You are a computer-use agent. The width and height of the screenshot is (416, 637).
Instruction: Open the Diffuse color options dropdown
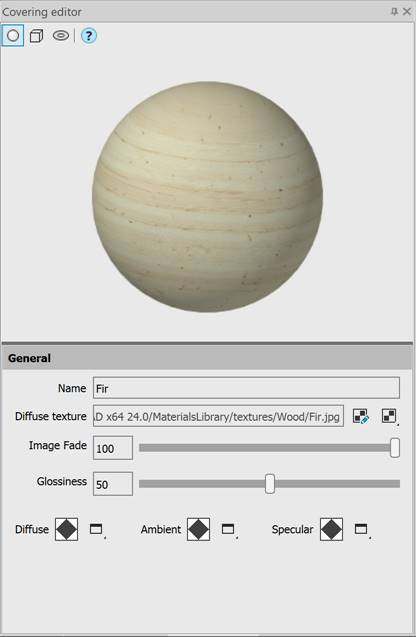pyautogui.click(x=97, y=529)
